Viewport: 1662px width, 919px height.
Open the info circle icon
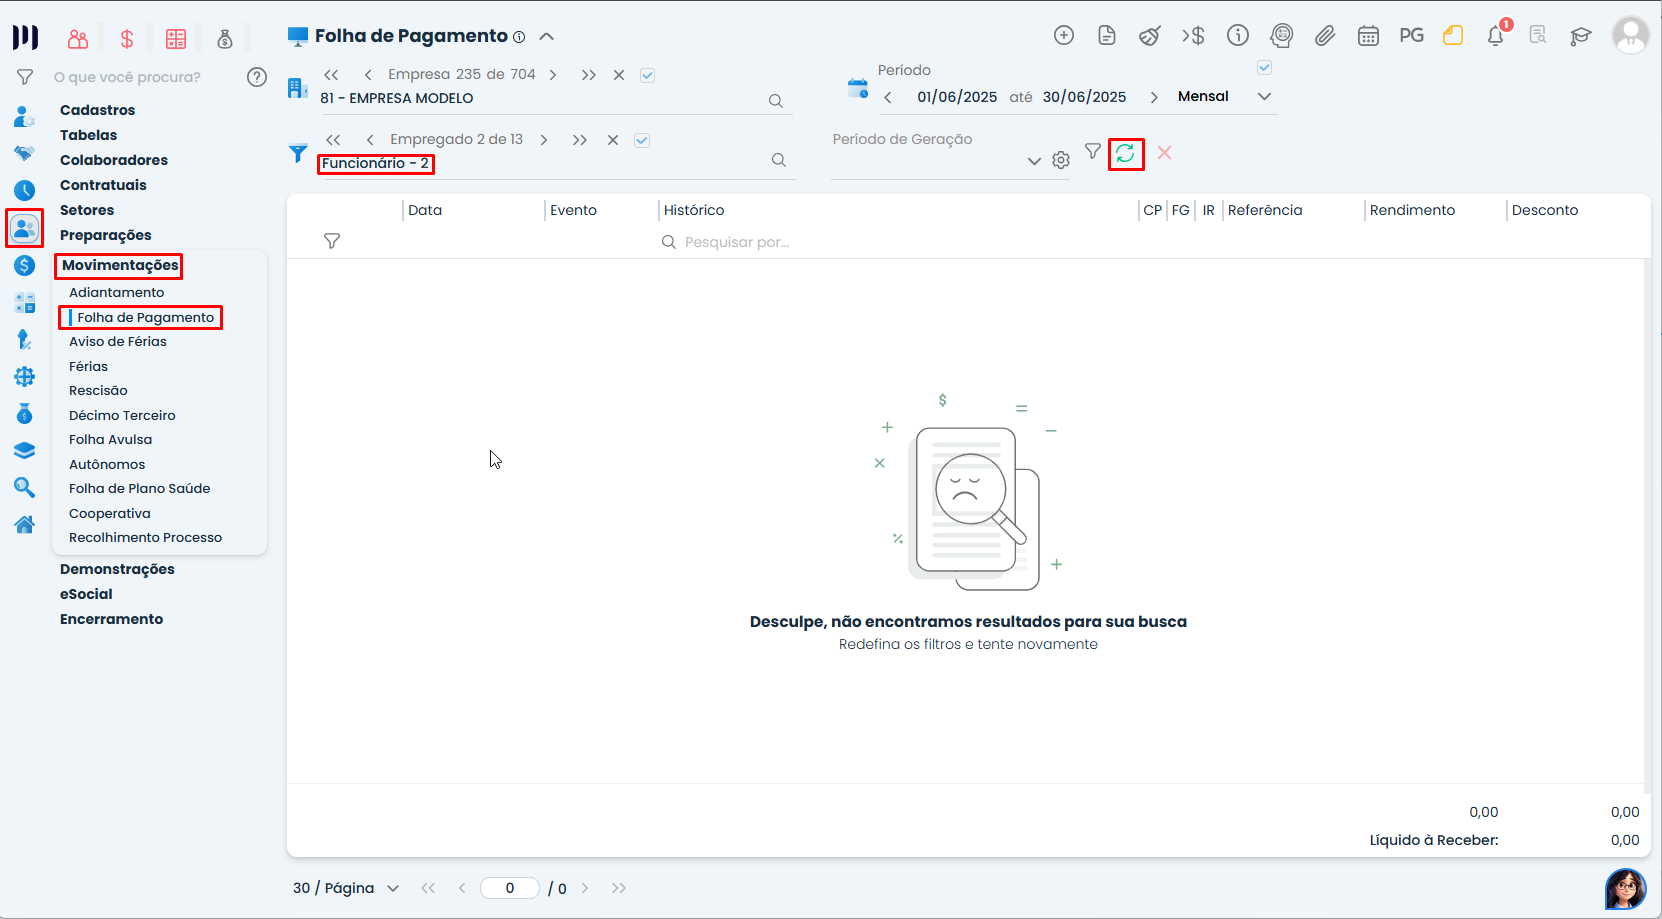(x=1238, y=36)
